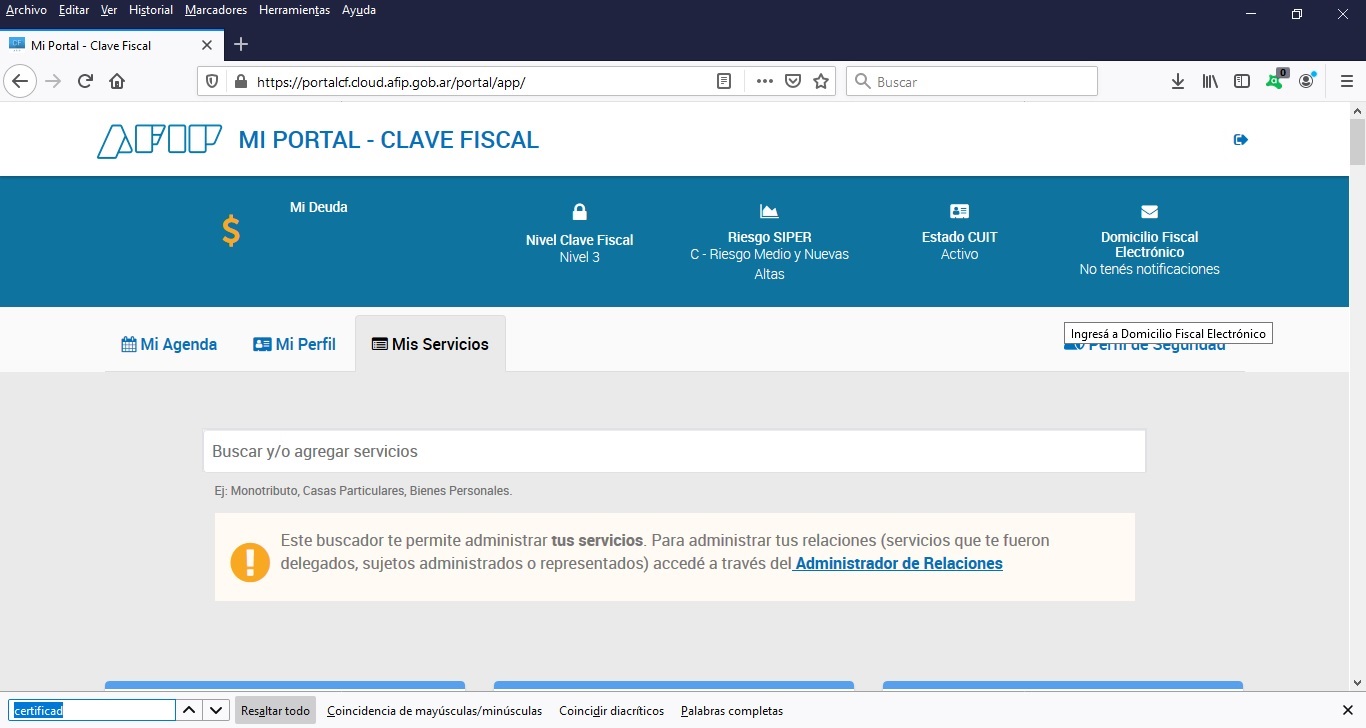Go to next find match
Viewport: 1366px width, 728px height.
(216, 711)
